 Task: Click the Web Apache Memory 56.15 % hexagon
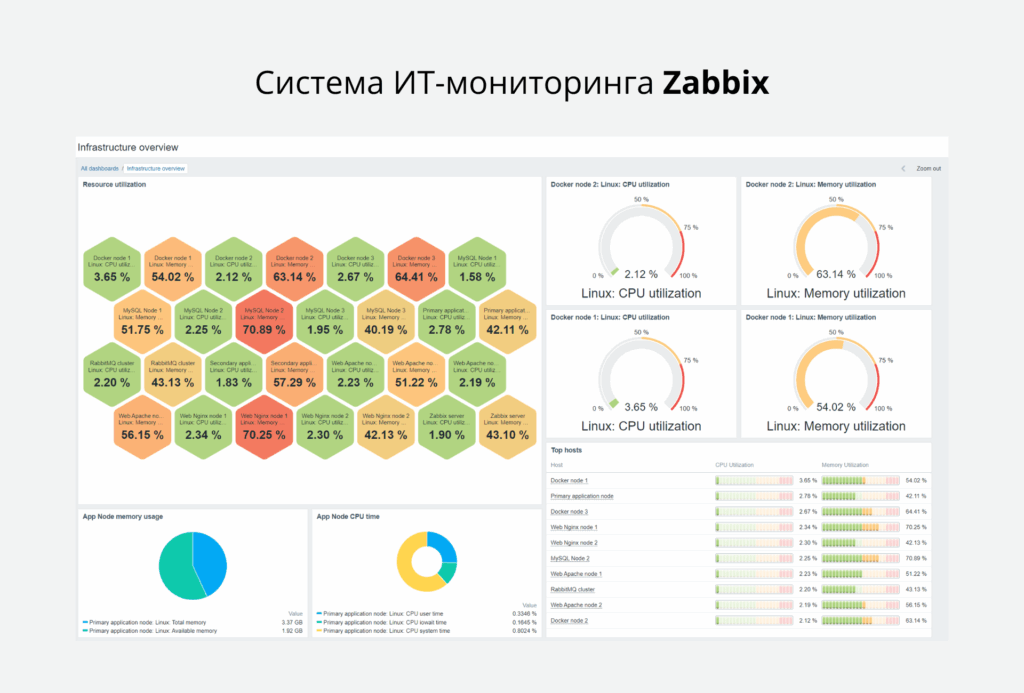click(142, 427)
